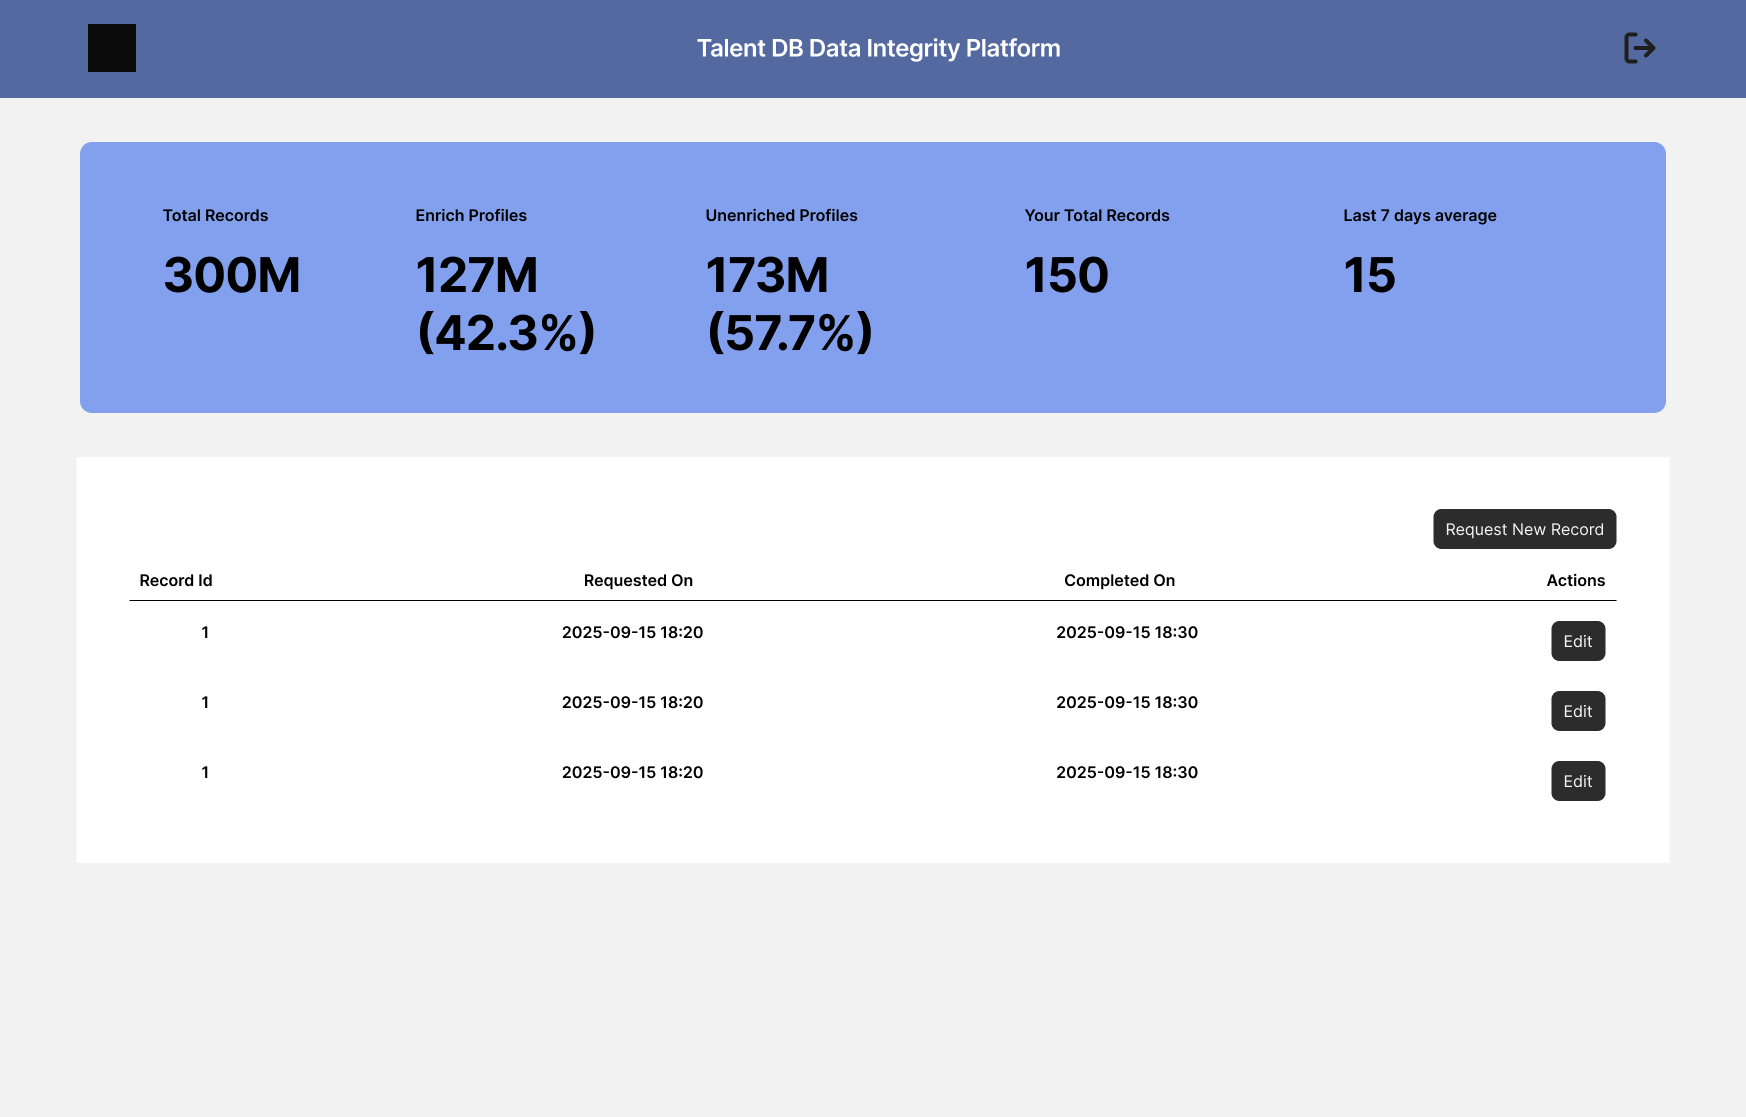Click the Talent DB Data Integrity Platform title

pyautogui.click(x=879, y=47)
